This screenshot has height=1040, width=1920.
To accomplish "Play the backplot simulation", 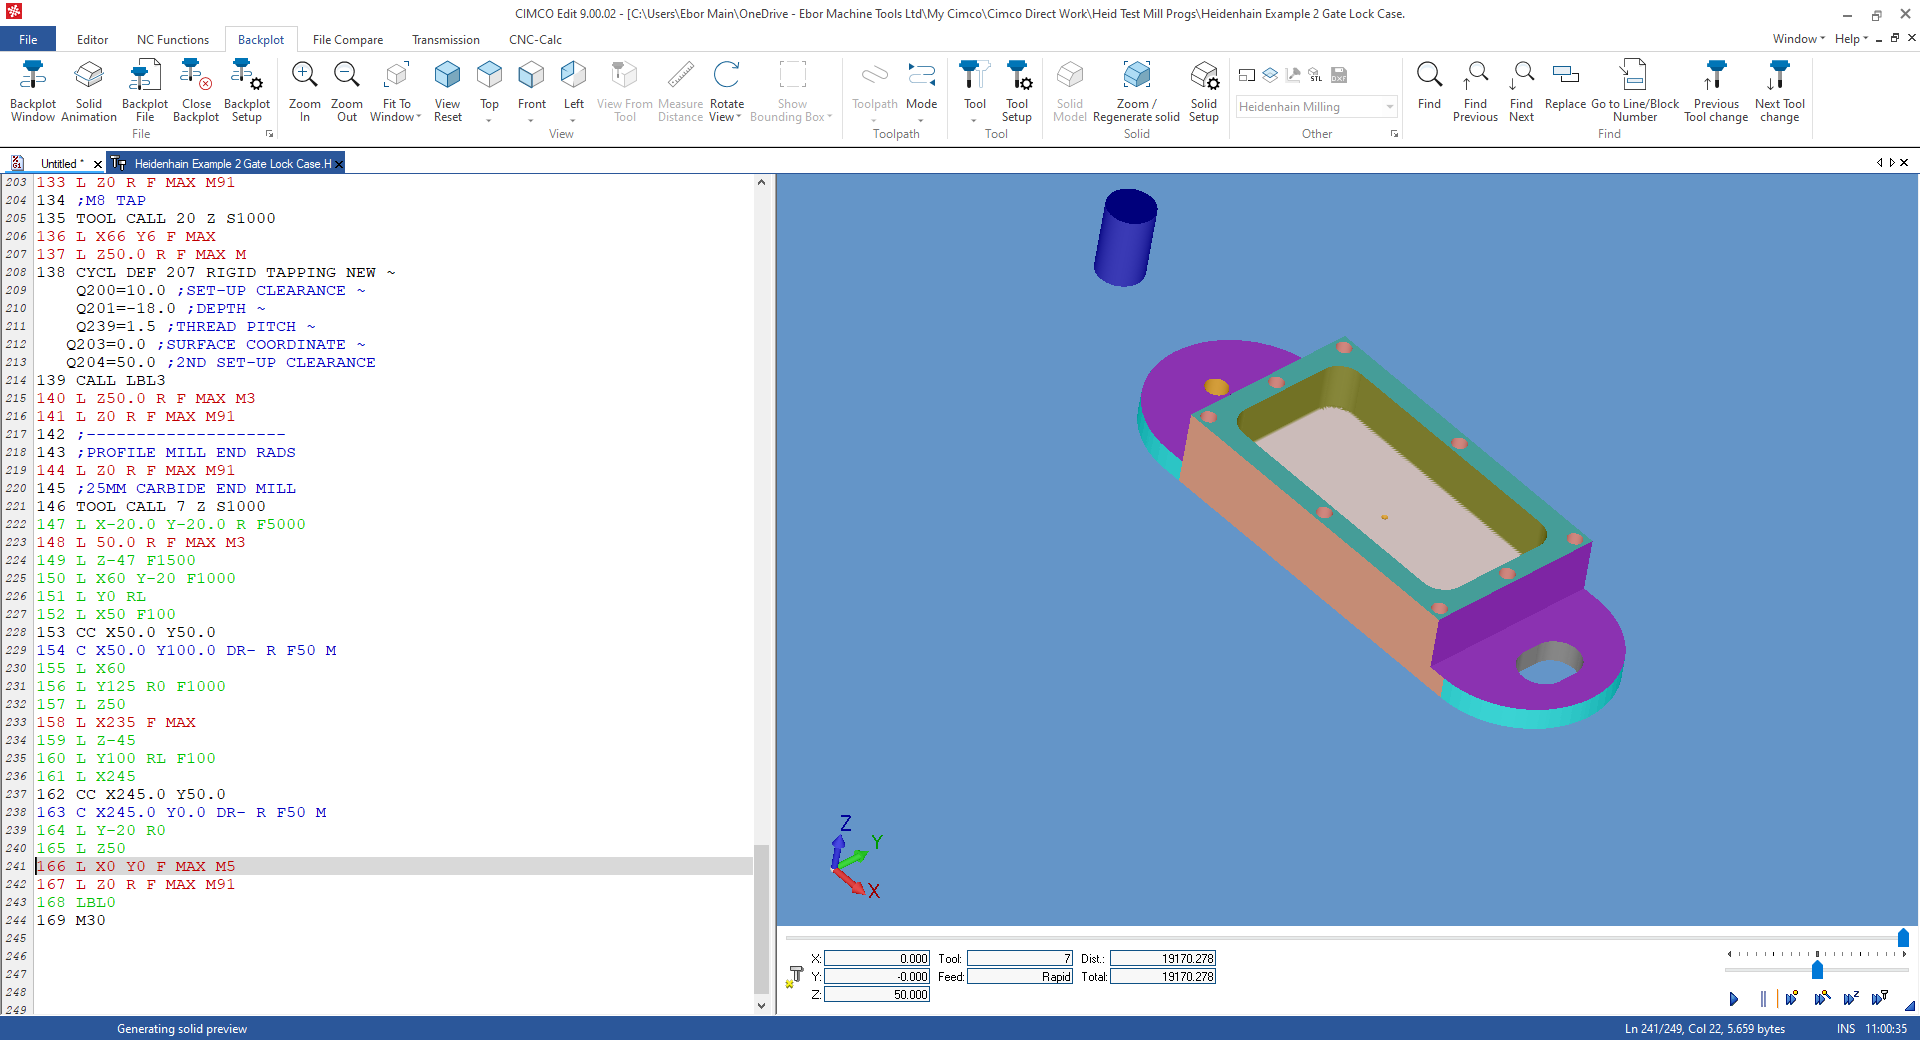I will pos(1734,999).
